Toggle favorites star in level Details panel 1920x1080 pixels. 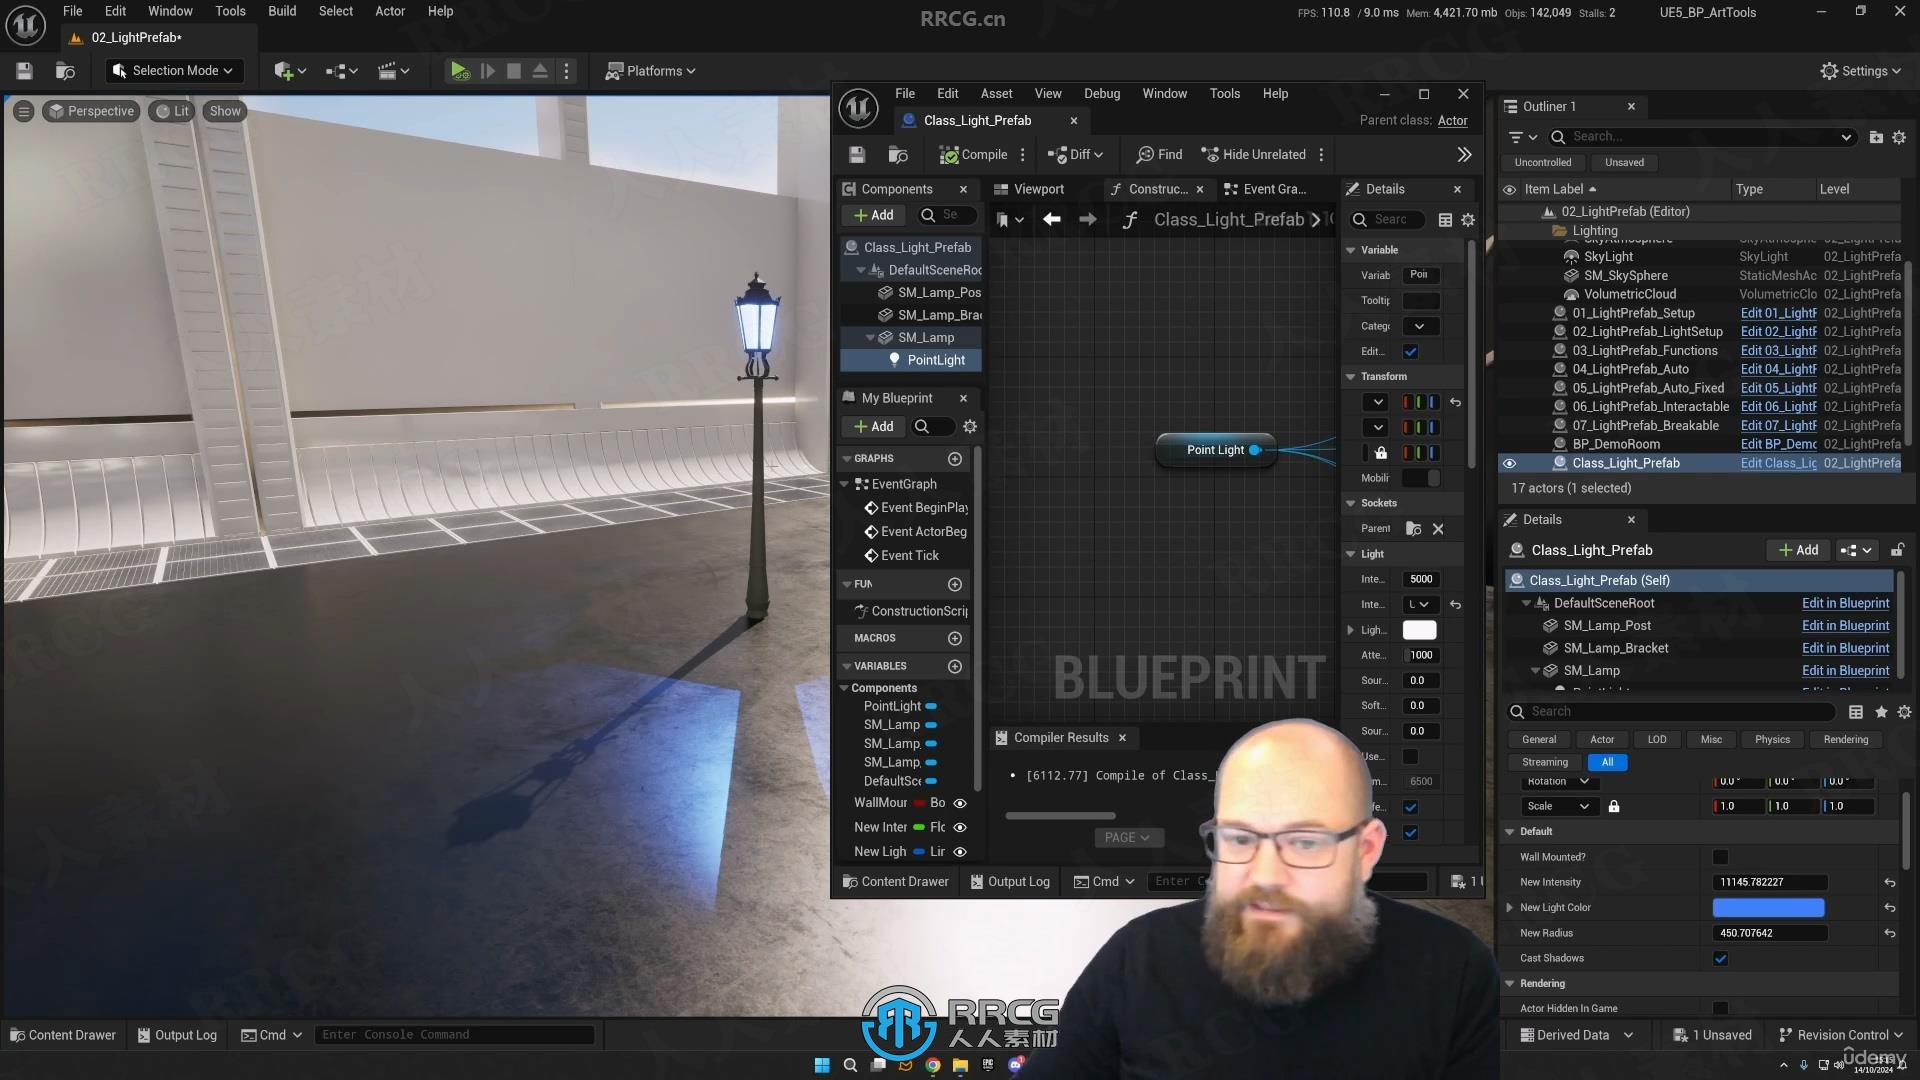coord(1881,712)
